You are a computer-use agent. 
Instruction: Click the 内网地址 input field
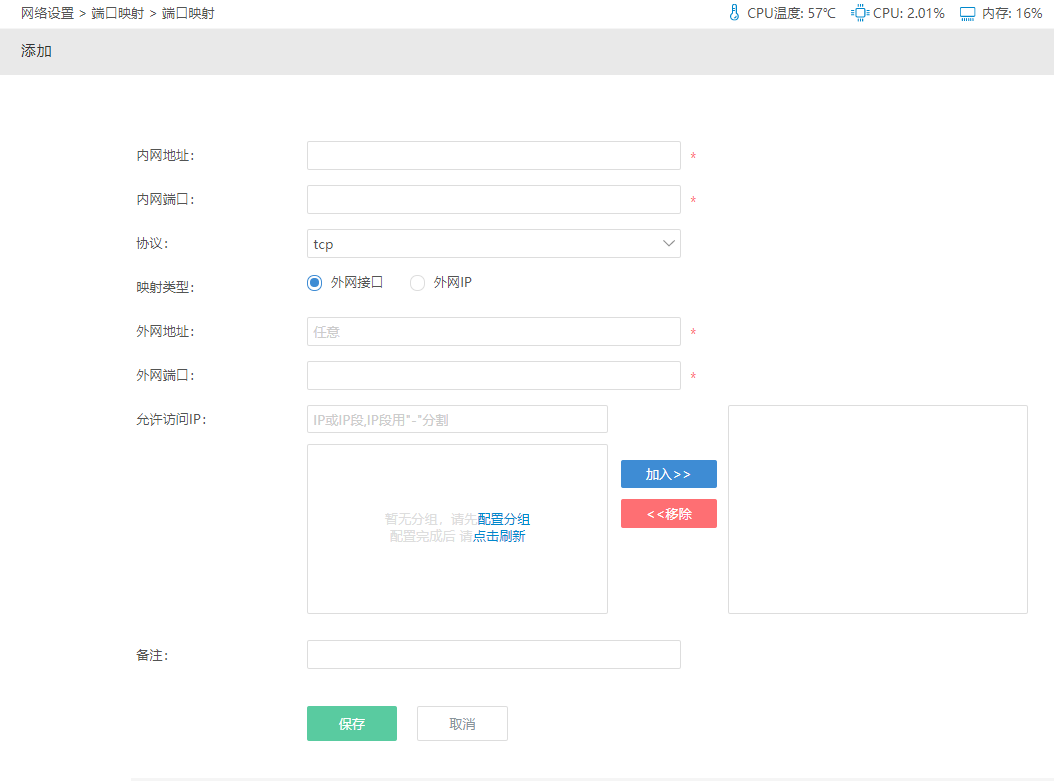[x=493, y=155]
